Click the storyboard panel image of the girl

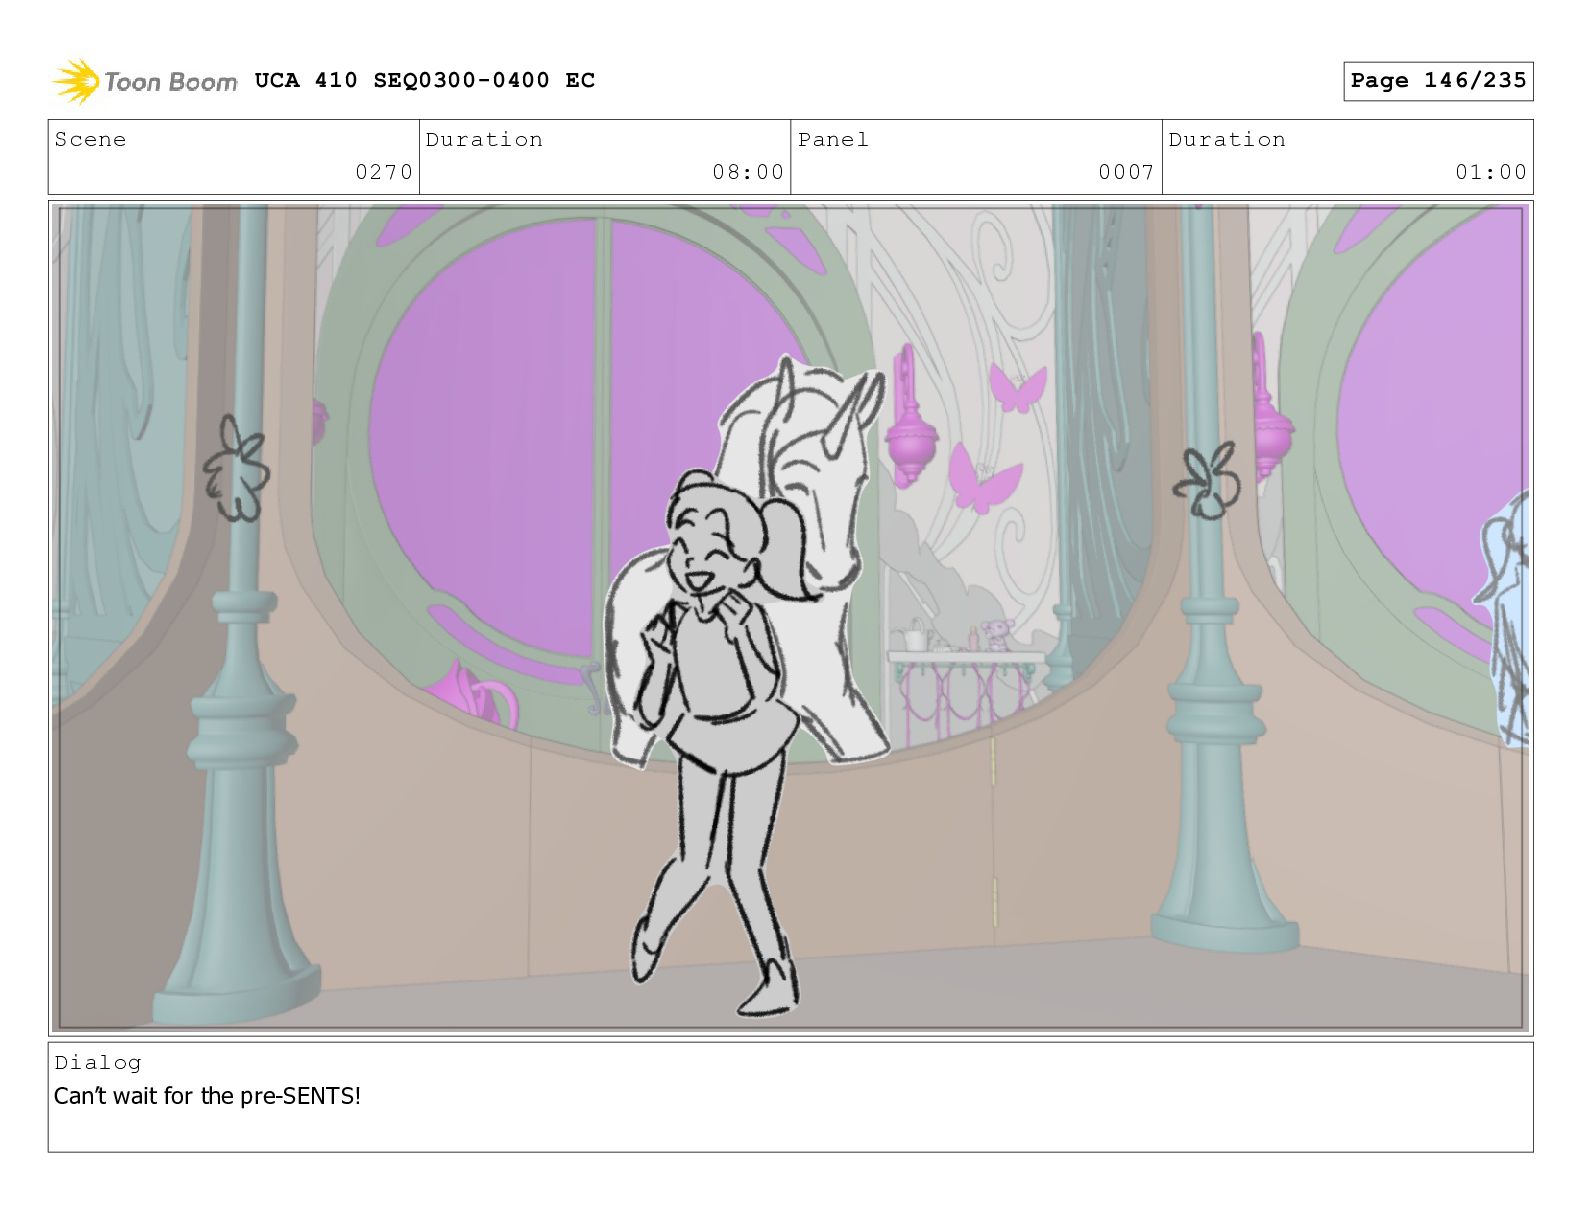(791, 618)
